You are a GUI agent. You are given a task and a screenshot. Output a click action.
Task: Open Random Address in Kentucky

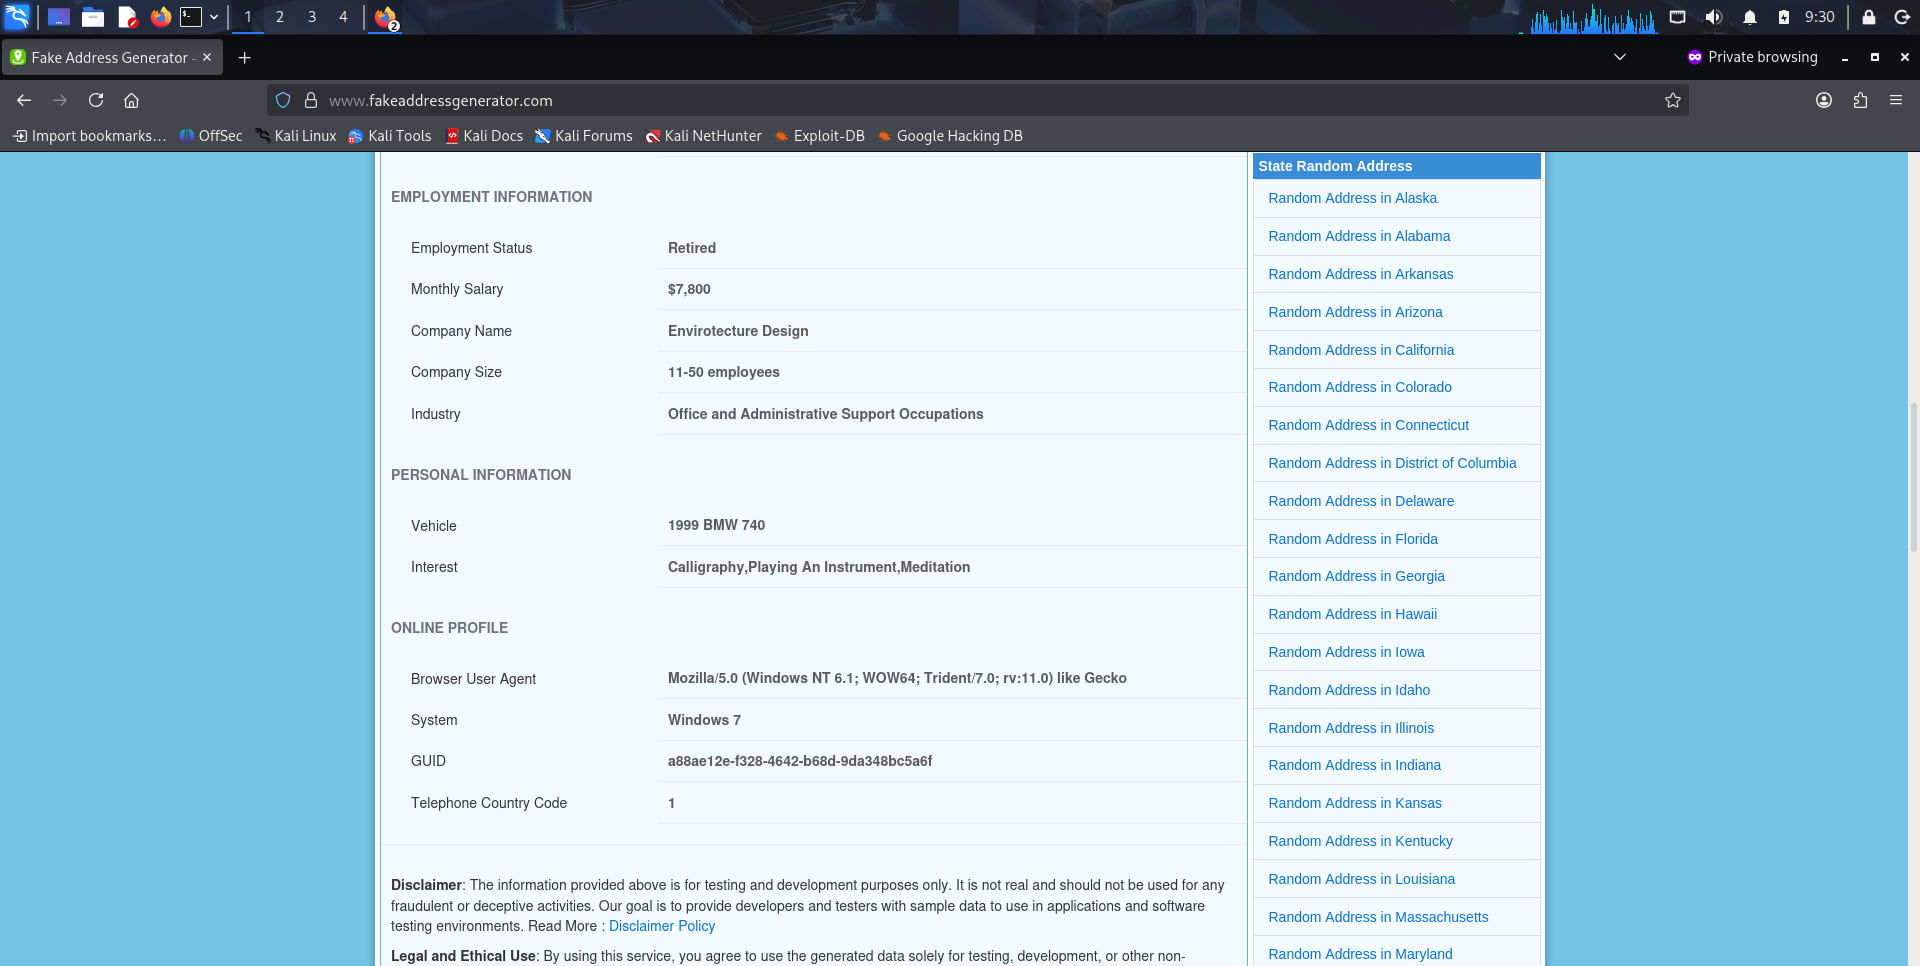tap(1360, 841)
